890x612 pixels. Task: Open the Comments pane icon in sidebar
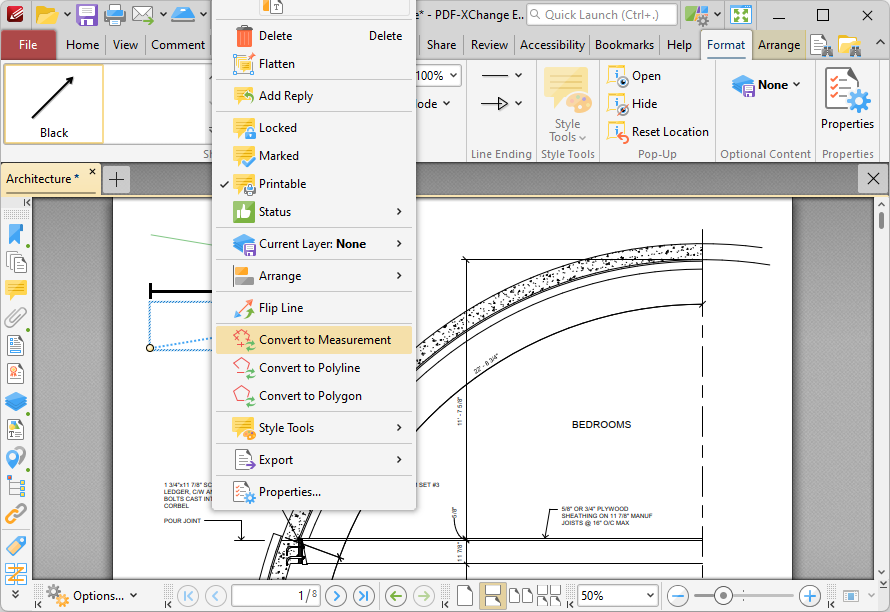click(x=15, y=290)
